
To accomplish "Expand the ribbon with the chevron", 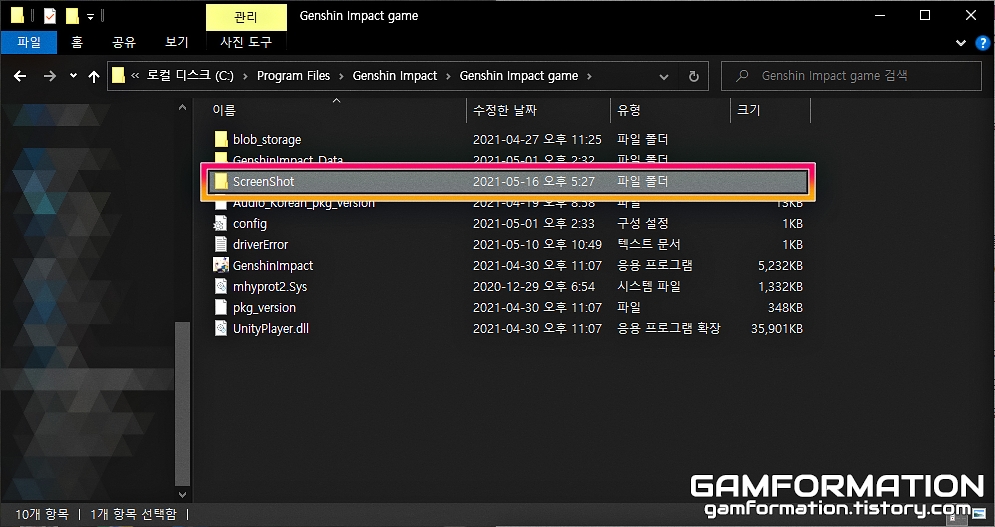I will (x=961, y=43).
